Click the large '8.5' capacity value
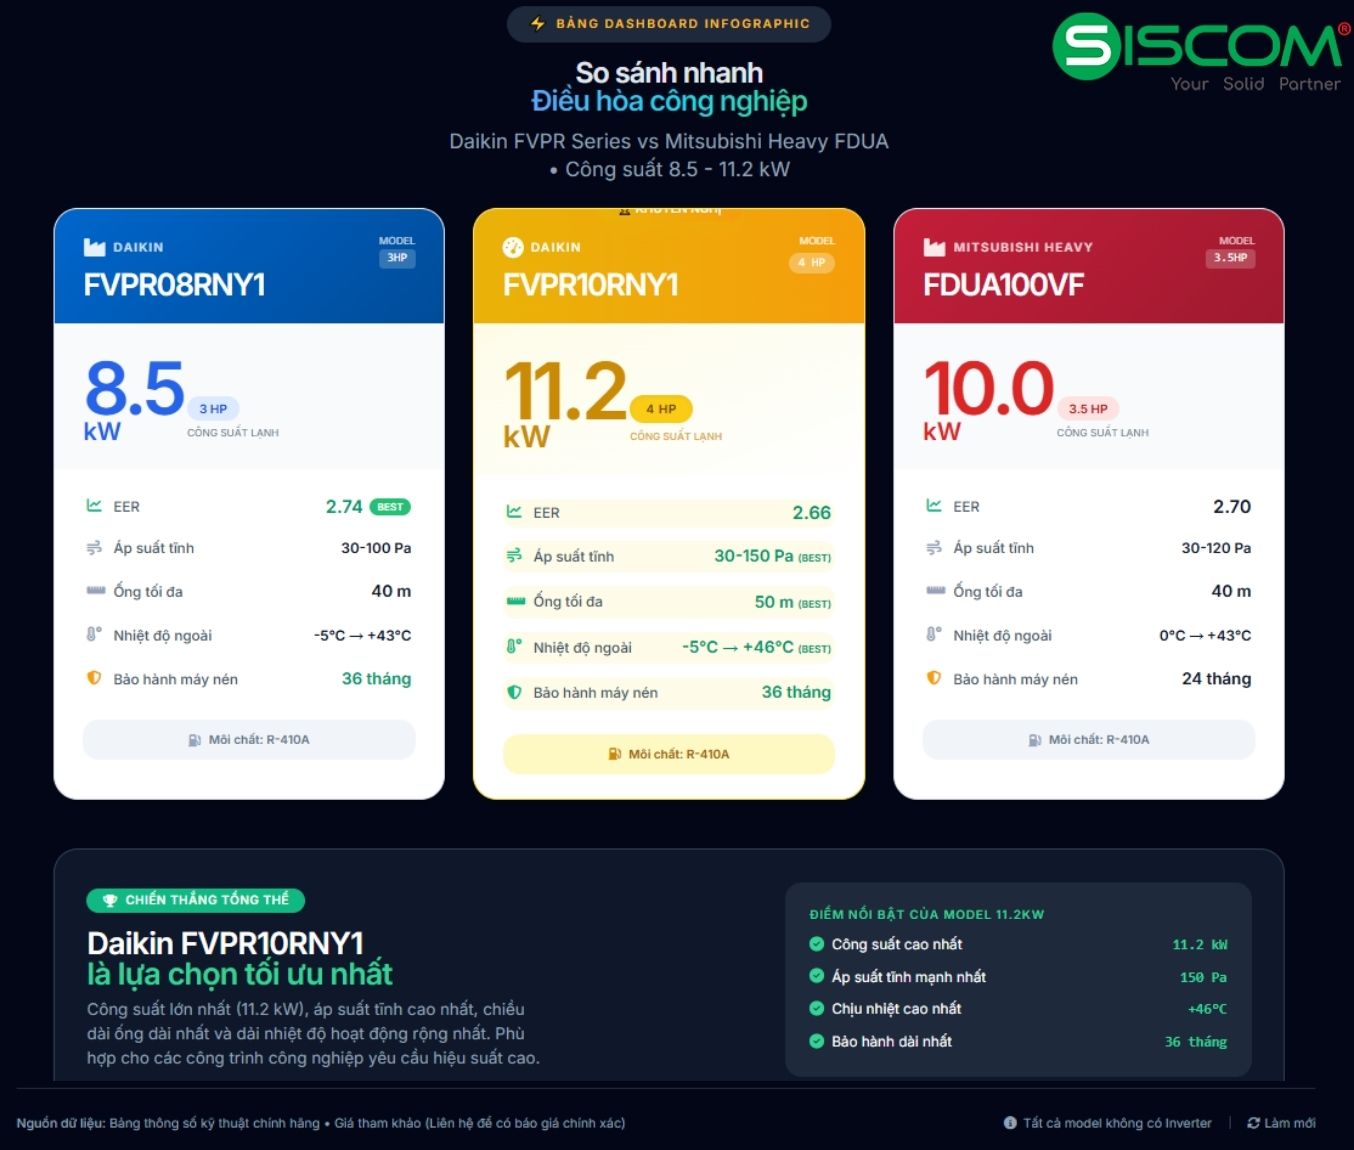Screen dimensions: 1354x1150 (x=135, y=388)
